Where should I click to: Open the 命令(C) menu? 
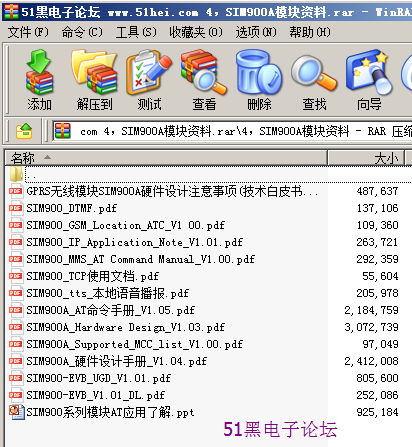click(82, 32)
